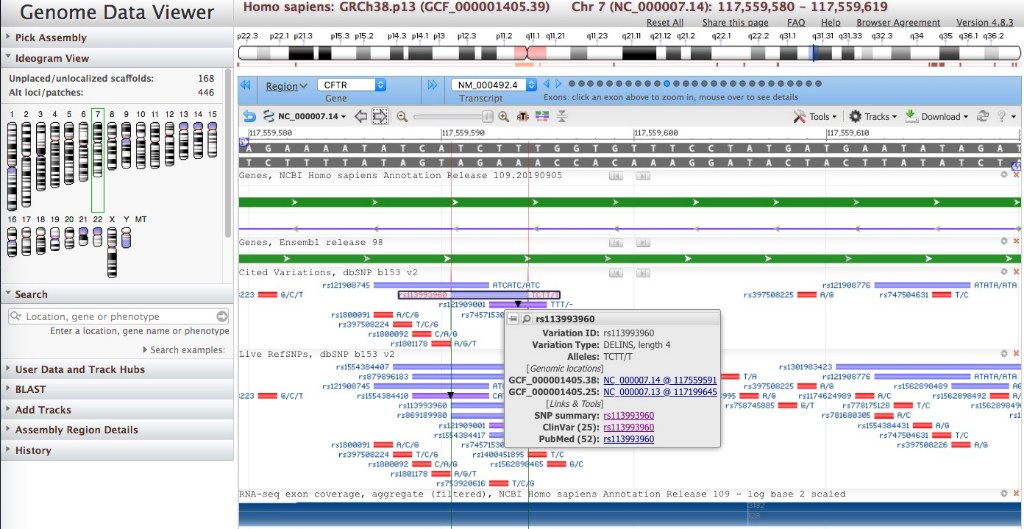
Task: Go to previous feature in Ensembl track
Action: [x=615, y=242]
